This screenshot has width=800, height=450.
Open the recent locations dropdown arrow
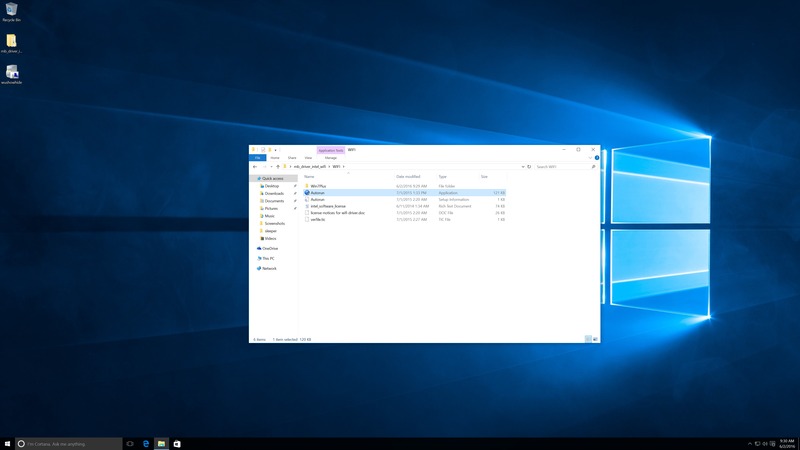(x=270, y=166)
